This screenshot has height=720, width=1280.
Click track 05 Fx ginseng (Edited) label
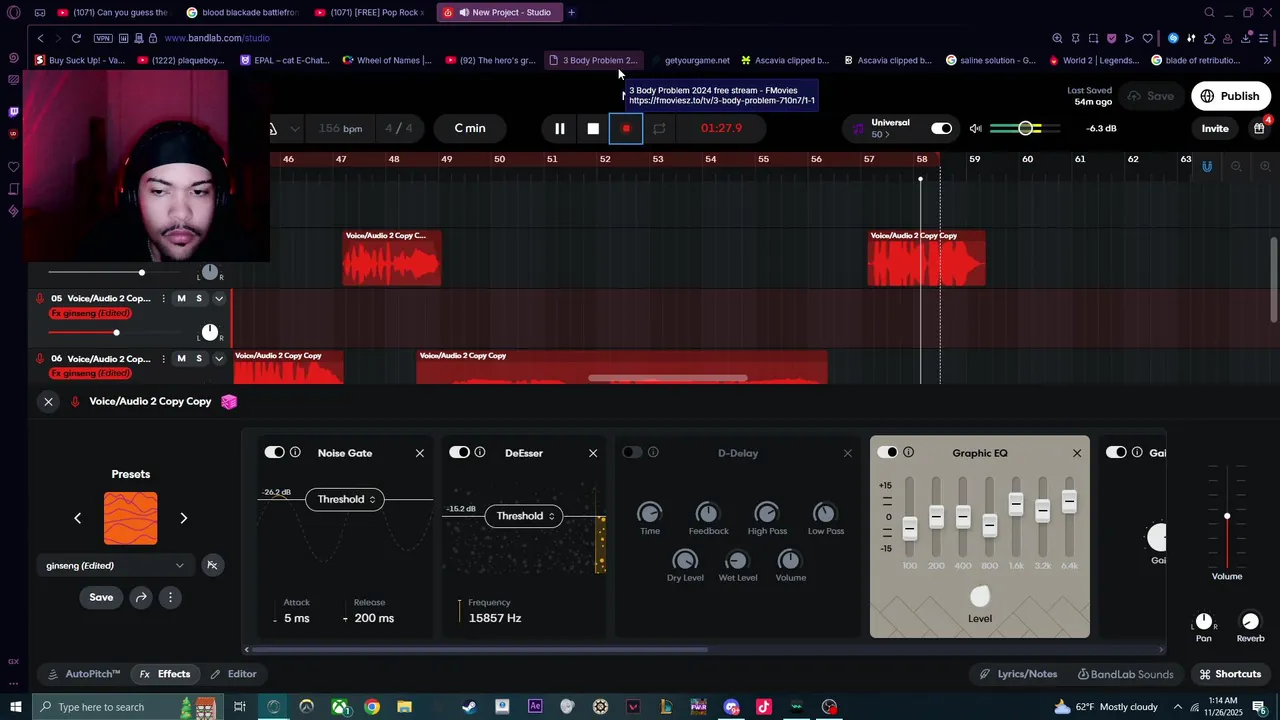tap(90, 313)
